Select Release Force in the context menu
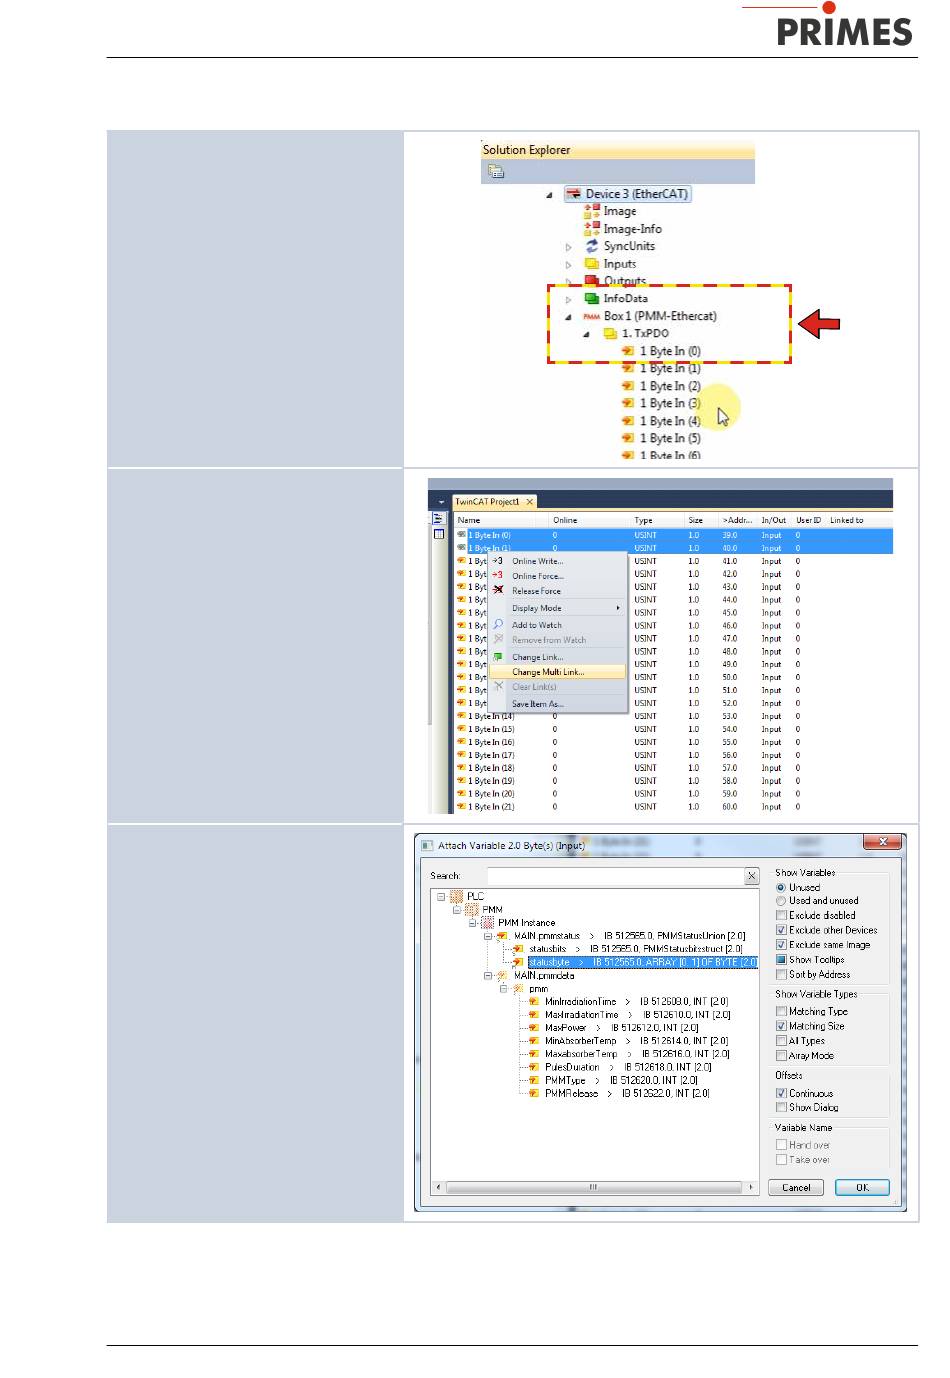 [536, 591]
